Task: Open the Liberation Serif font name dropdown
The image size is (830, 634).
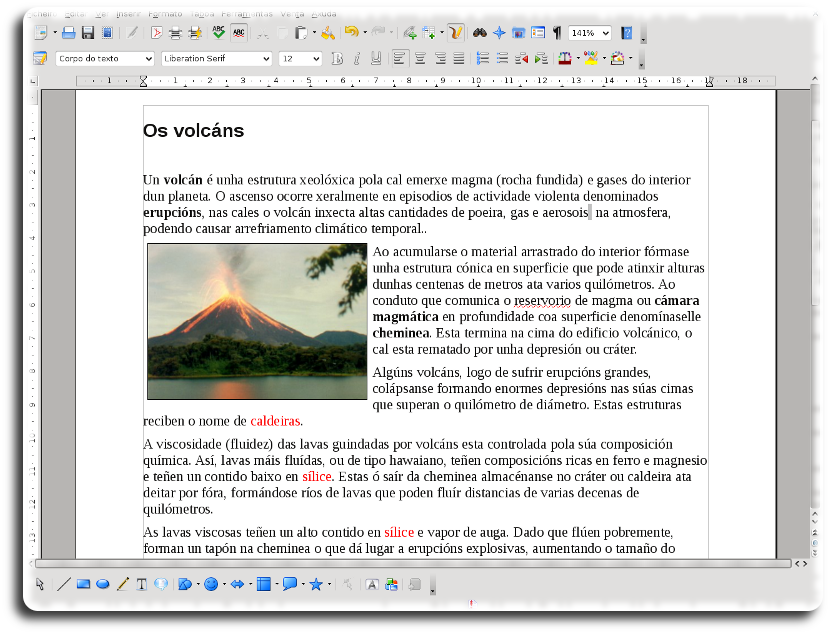Action: click(267, 58)
